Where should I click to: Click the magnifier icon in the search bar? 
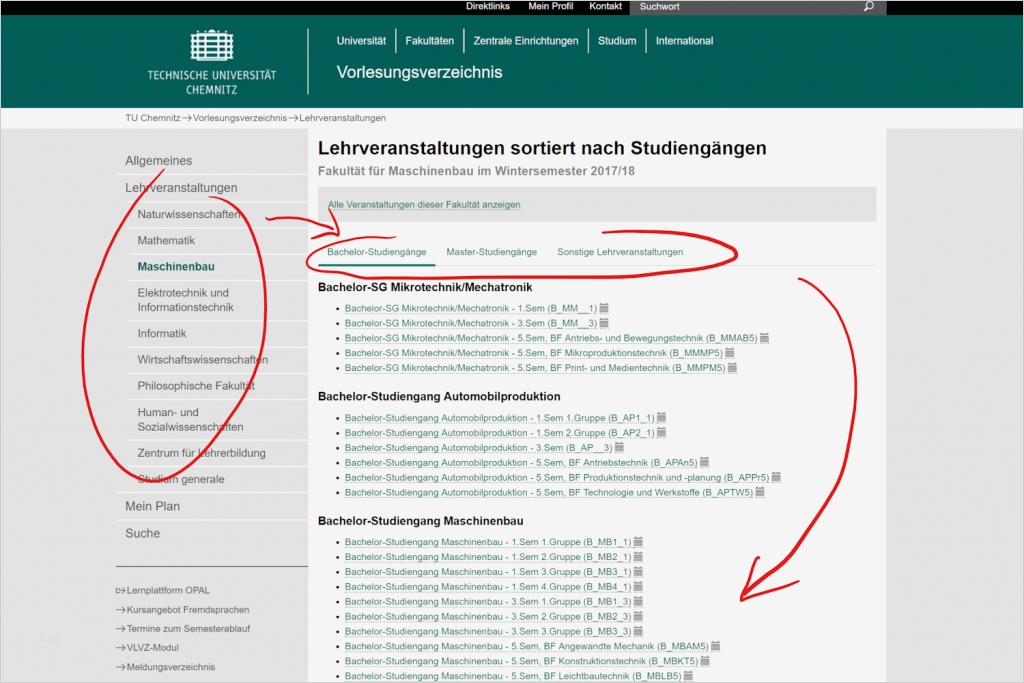click(x=868, y=7)
